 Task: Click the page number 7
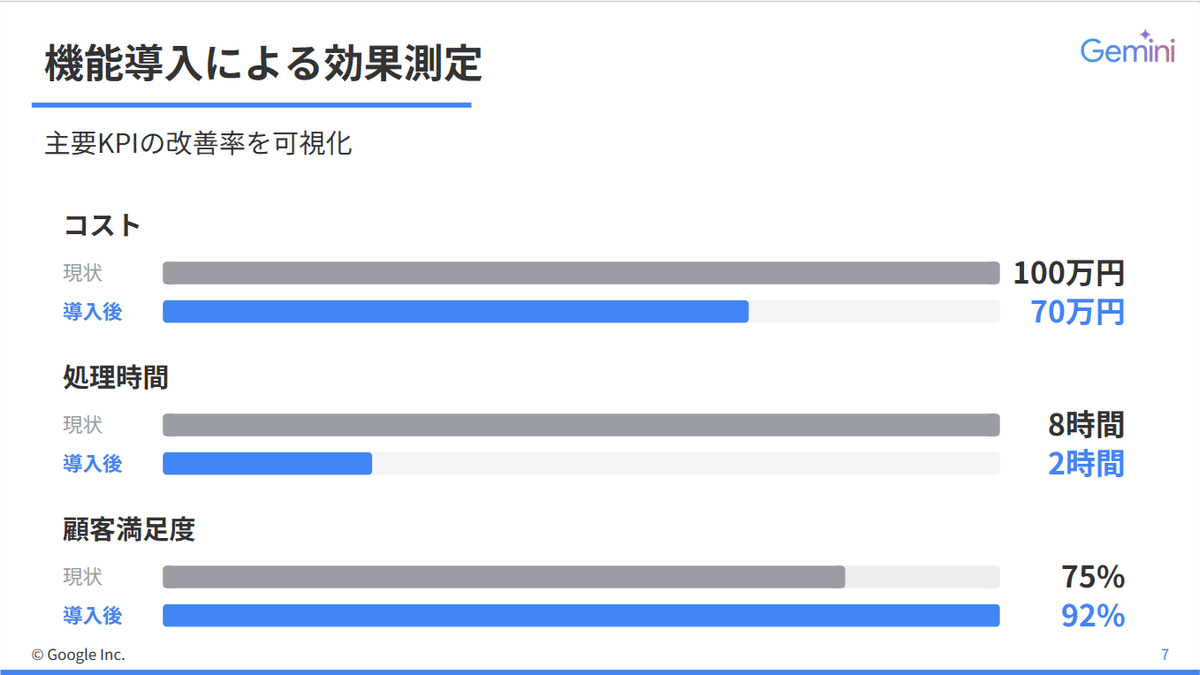[x=1164, y=655]
